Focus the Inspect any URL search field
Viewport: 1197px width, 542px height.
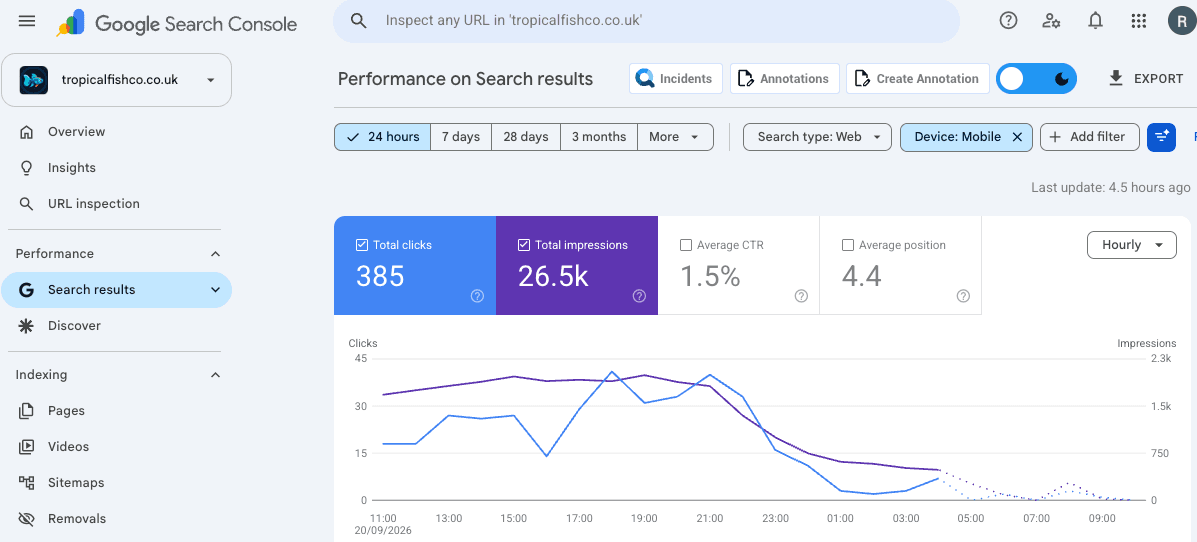pos(646,21)
